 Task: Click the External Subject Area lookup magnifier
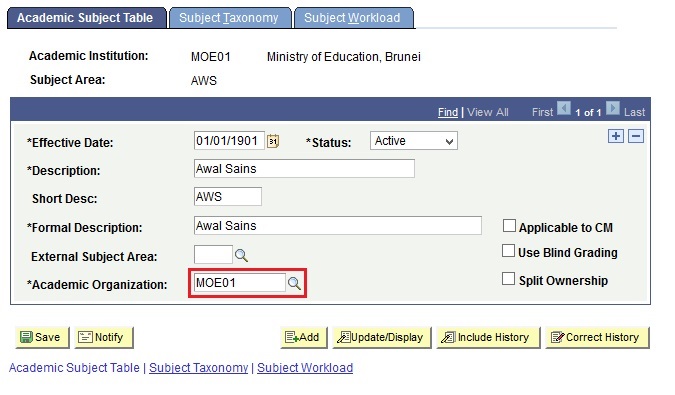coord(241,256)
